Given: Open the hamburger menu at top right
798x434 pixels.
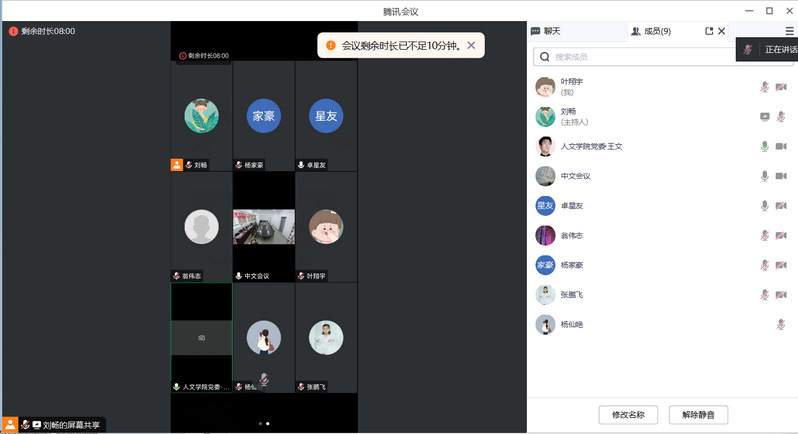Looking at the screenshot, I should point(789,32).
